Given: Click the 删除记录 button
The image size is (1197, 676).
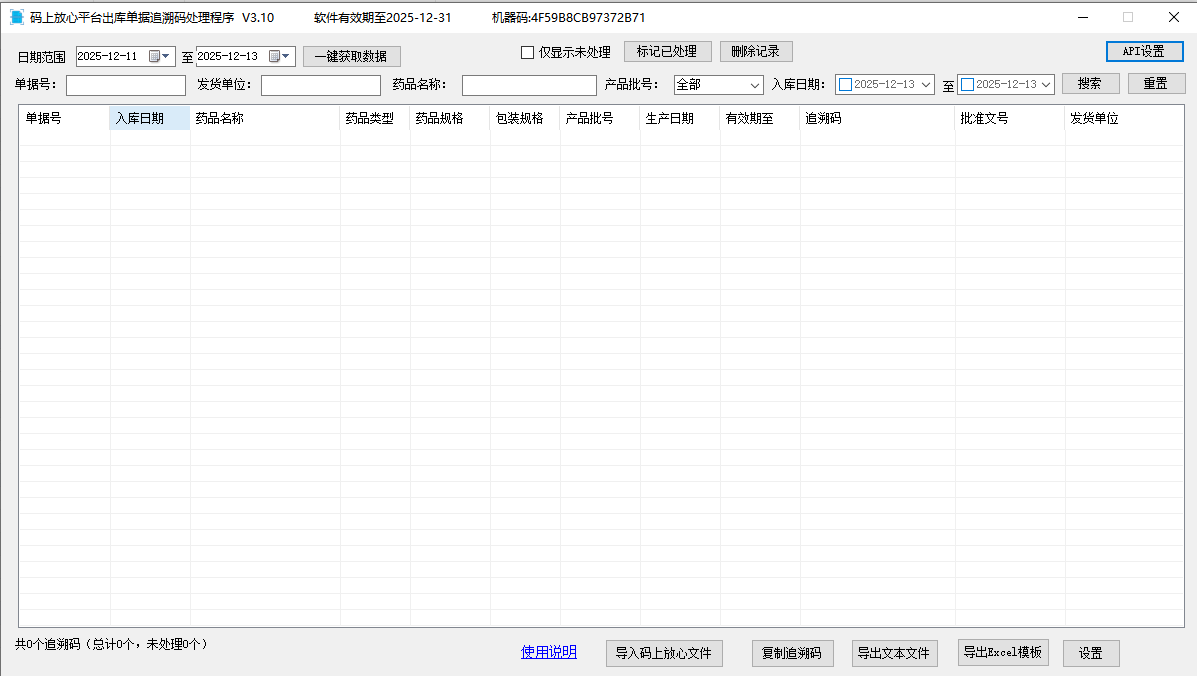Looking at the screenshot, I should point(756,51).
